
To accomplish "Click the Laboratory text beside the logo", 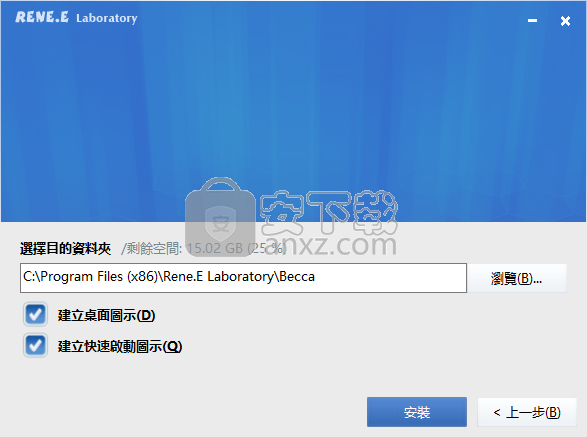I will coord(107,18).
